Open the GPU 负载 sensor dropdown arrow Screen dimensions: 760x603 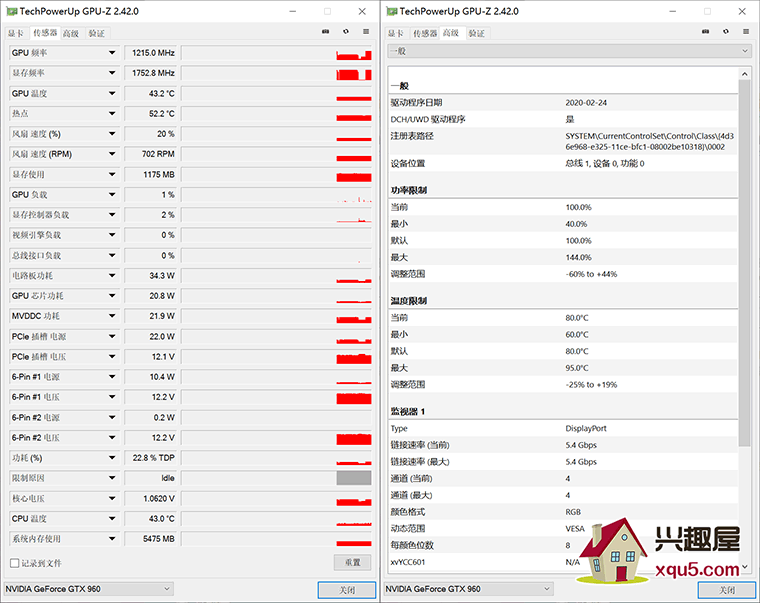112,195
